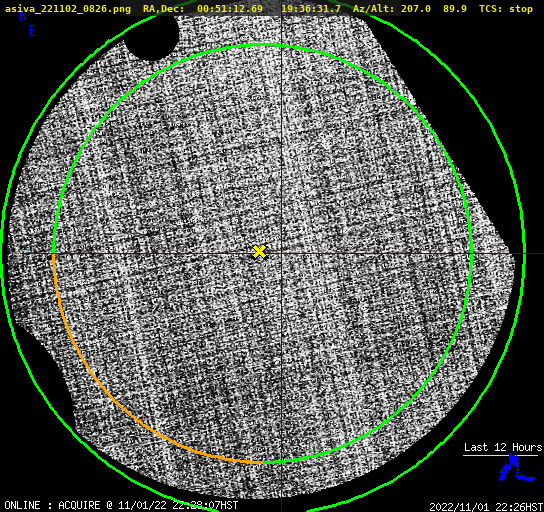The height and width of the screenshot is (512, 544).
Task: Click the yellow X telescope pointing marker
Action: click(259, 252)
